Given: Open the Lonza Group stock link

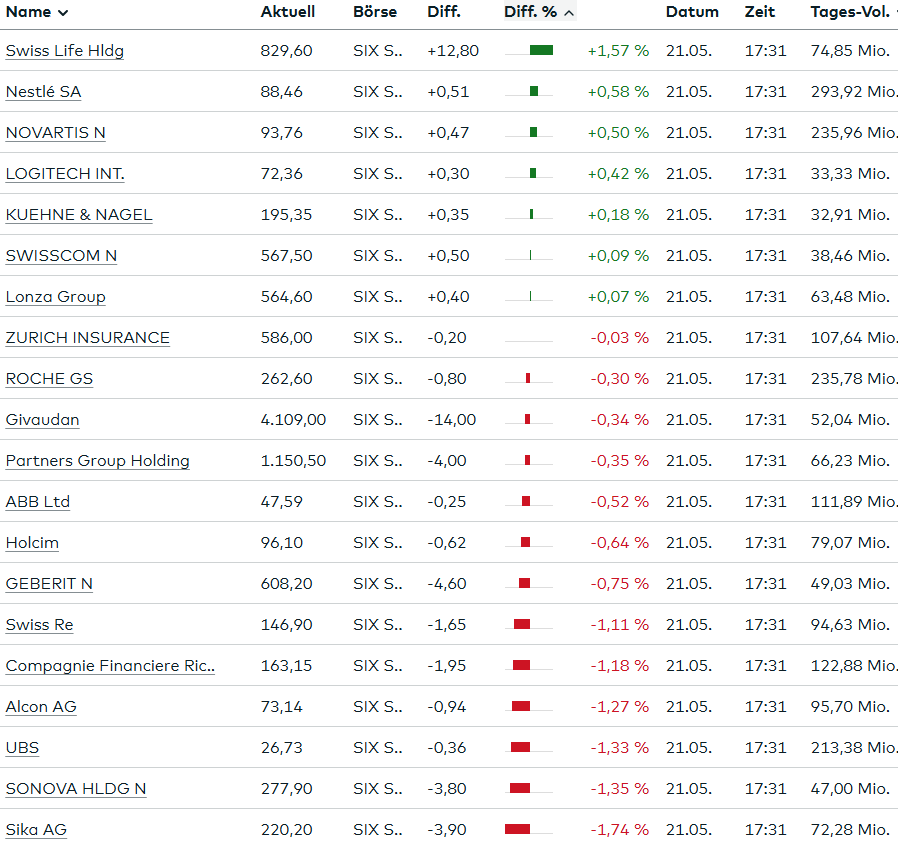Looking at the screenshot, I should pyautogui.click(x=56, y=297).
